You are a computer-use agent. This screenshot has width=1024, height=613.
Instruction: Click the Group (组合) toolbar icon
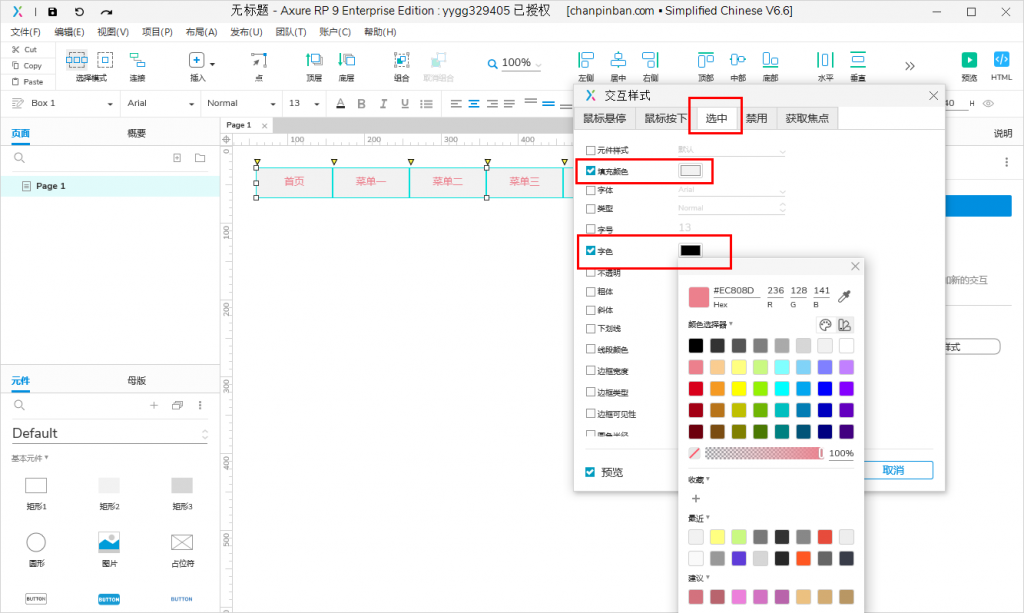pyautogui.click(x=401, y=60)
